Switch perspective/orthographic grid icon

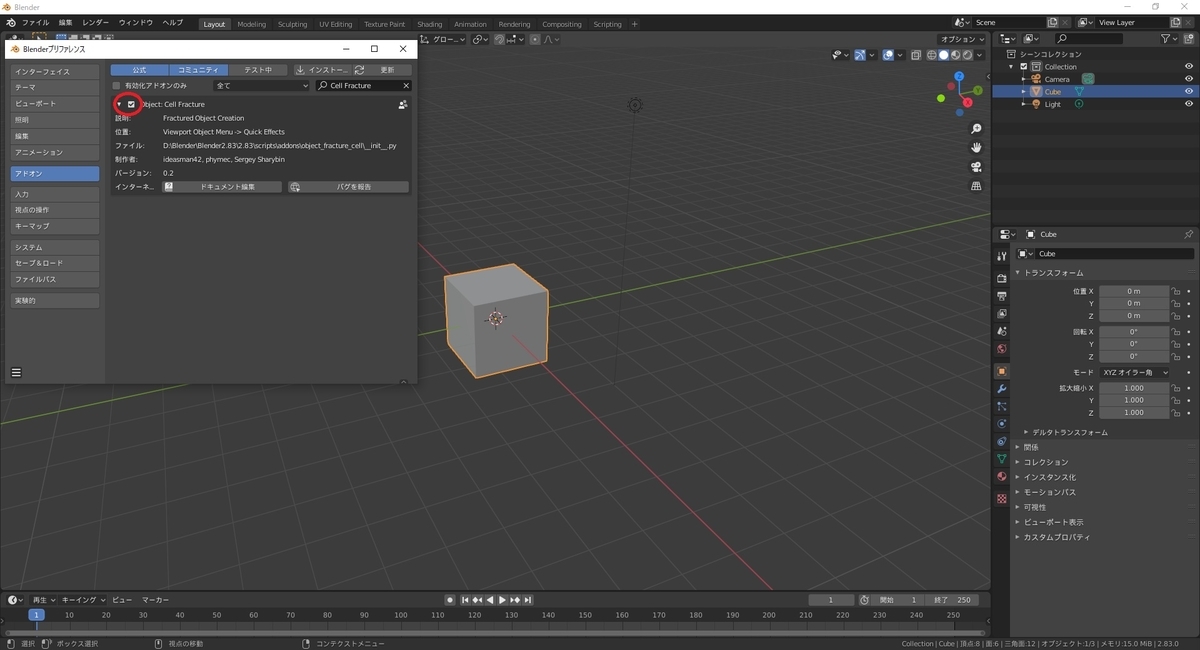[x=976, y=186]
